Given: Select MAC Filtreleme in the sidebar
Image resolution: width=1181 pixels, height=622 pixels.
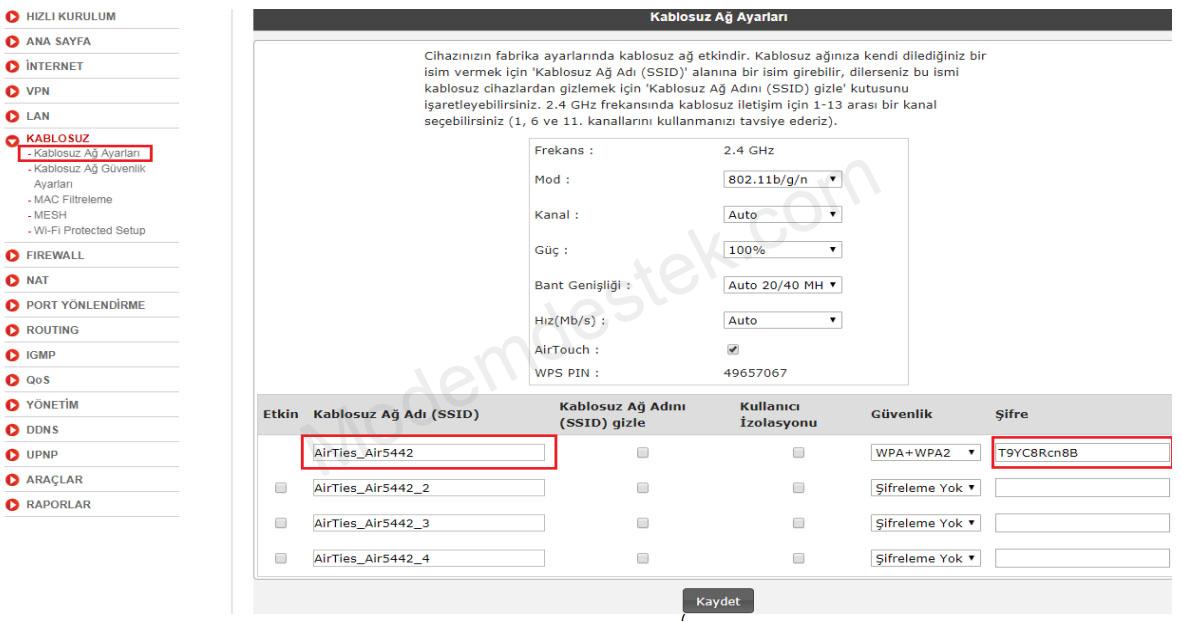Looking at the screenshot, I should click(x=73, y=200).
